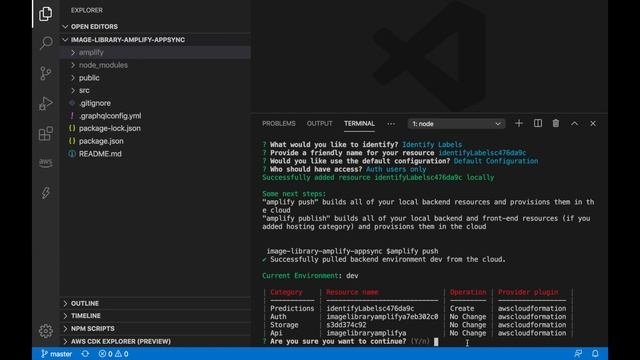Expand the node_modules folder
Screen dimensions: 640x360
coord(155,65)
